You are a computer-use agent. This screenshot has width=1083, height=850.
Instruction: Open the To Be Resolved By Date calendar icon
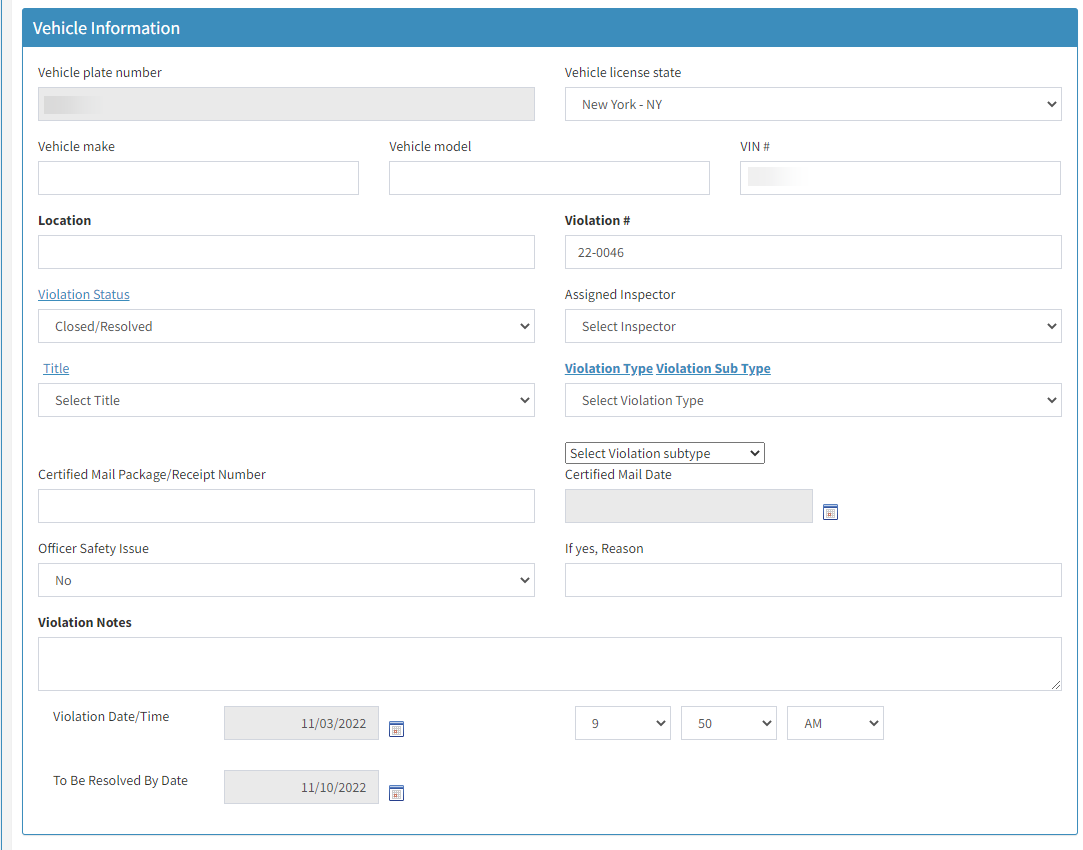pyautogui.click(x=396, y=793)
